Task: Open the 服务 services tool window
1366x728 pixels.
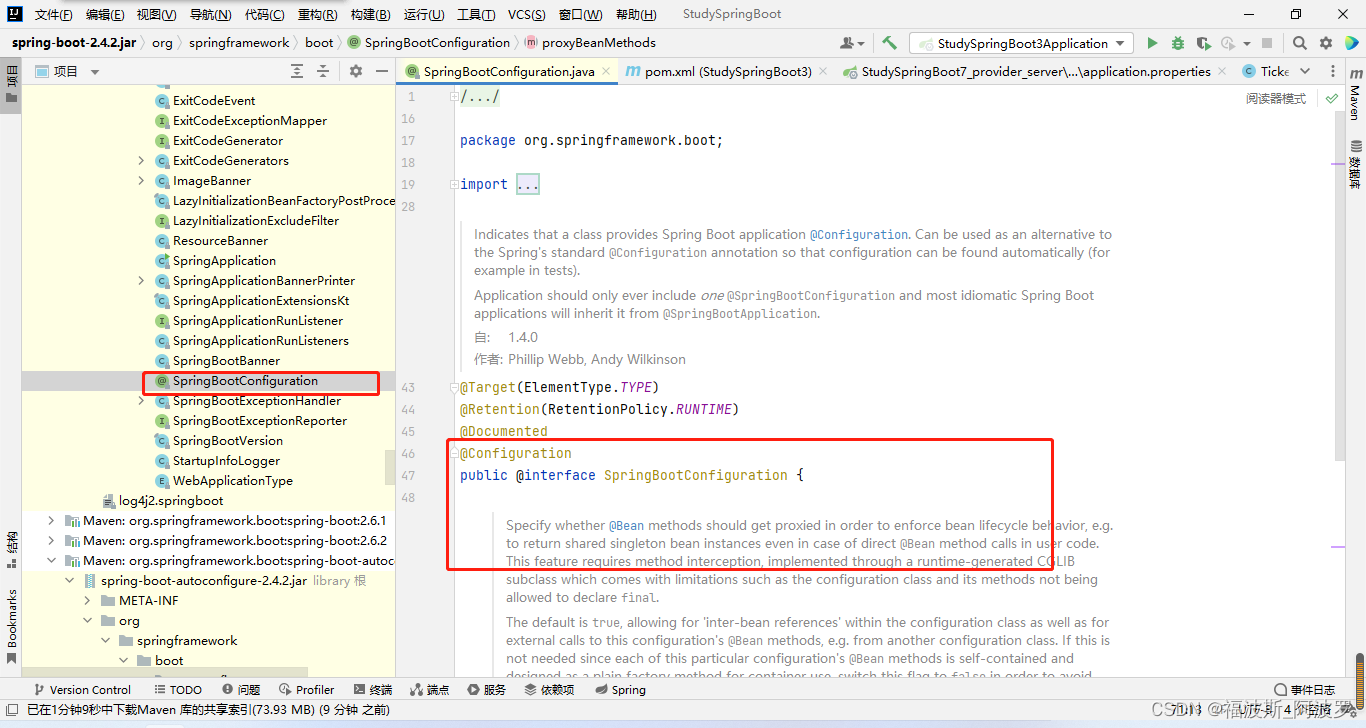Action: [487, 689]
